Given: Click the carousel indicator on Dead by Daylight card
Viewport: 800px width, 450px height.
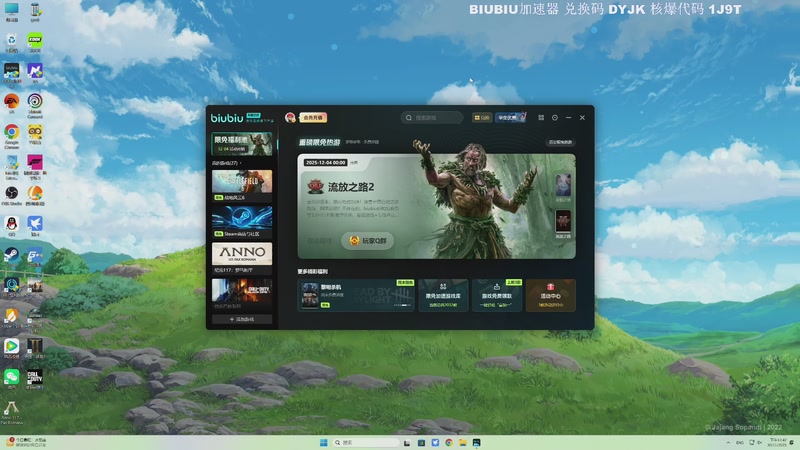Looking at the screenshot, I should [403, 305].
